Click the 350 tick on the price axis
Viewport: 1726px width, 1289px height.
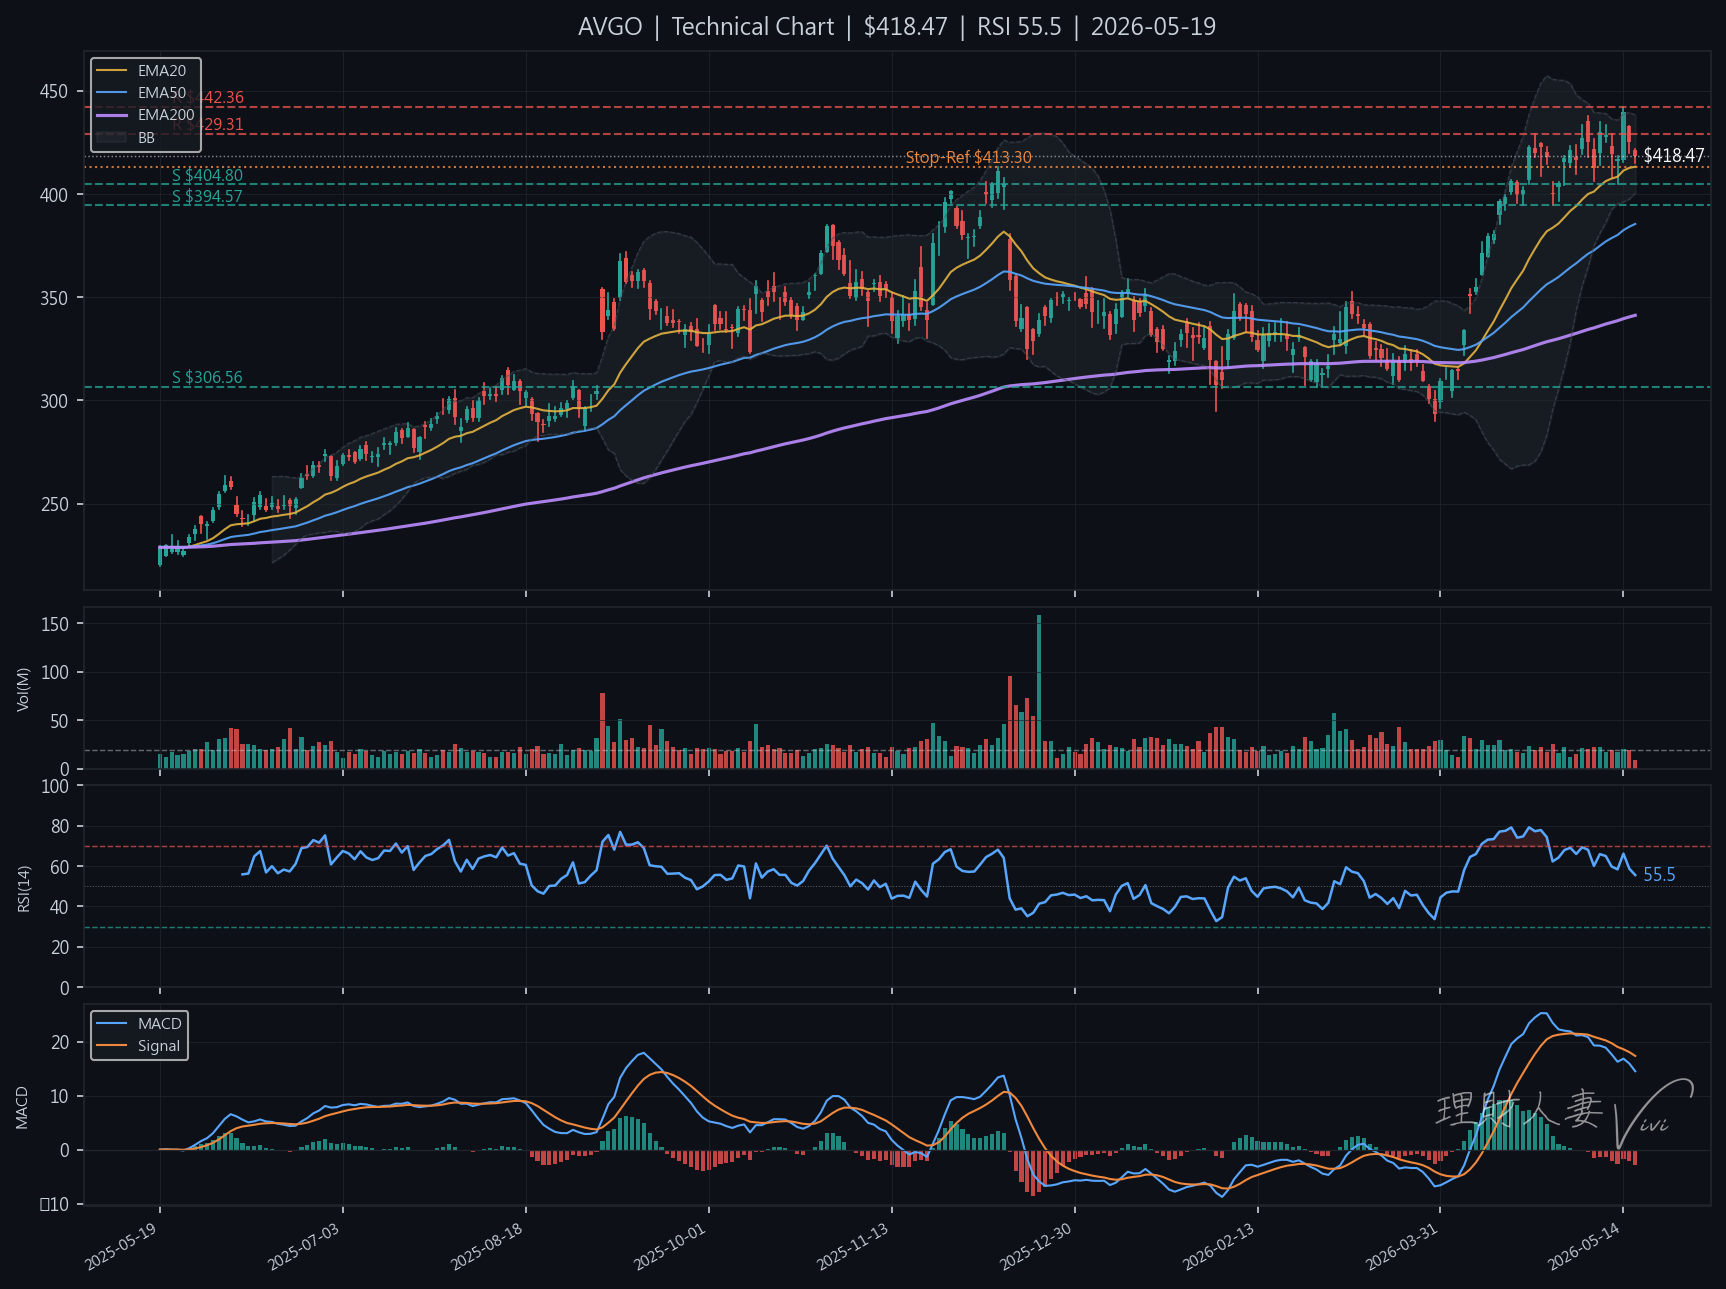[x=54, y=298]
